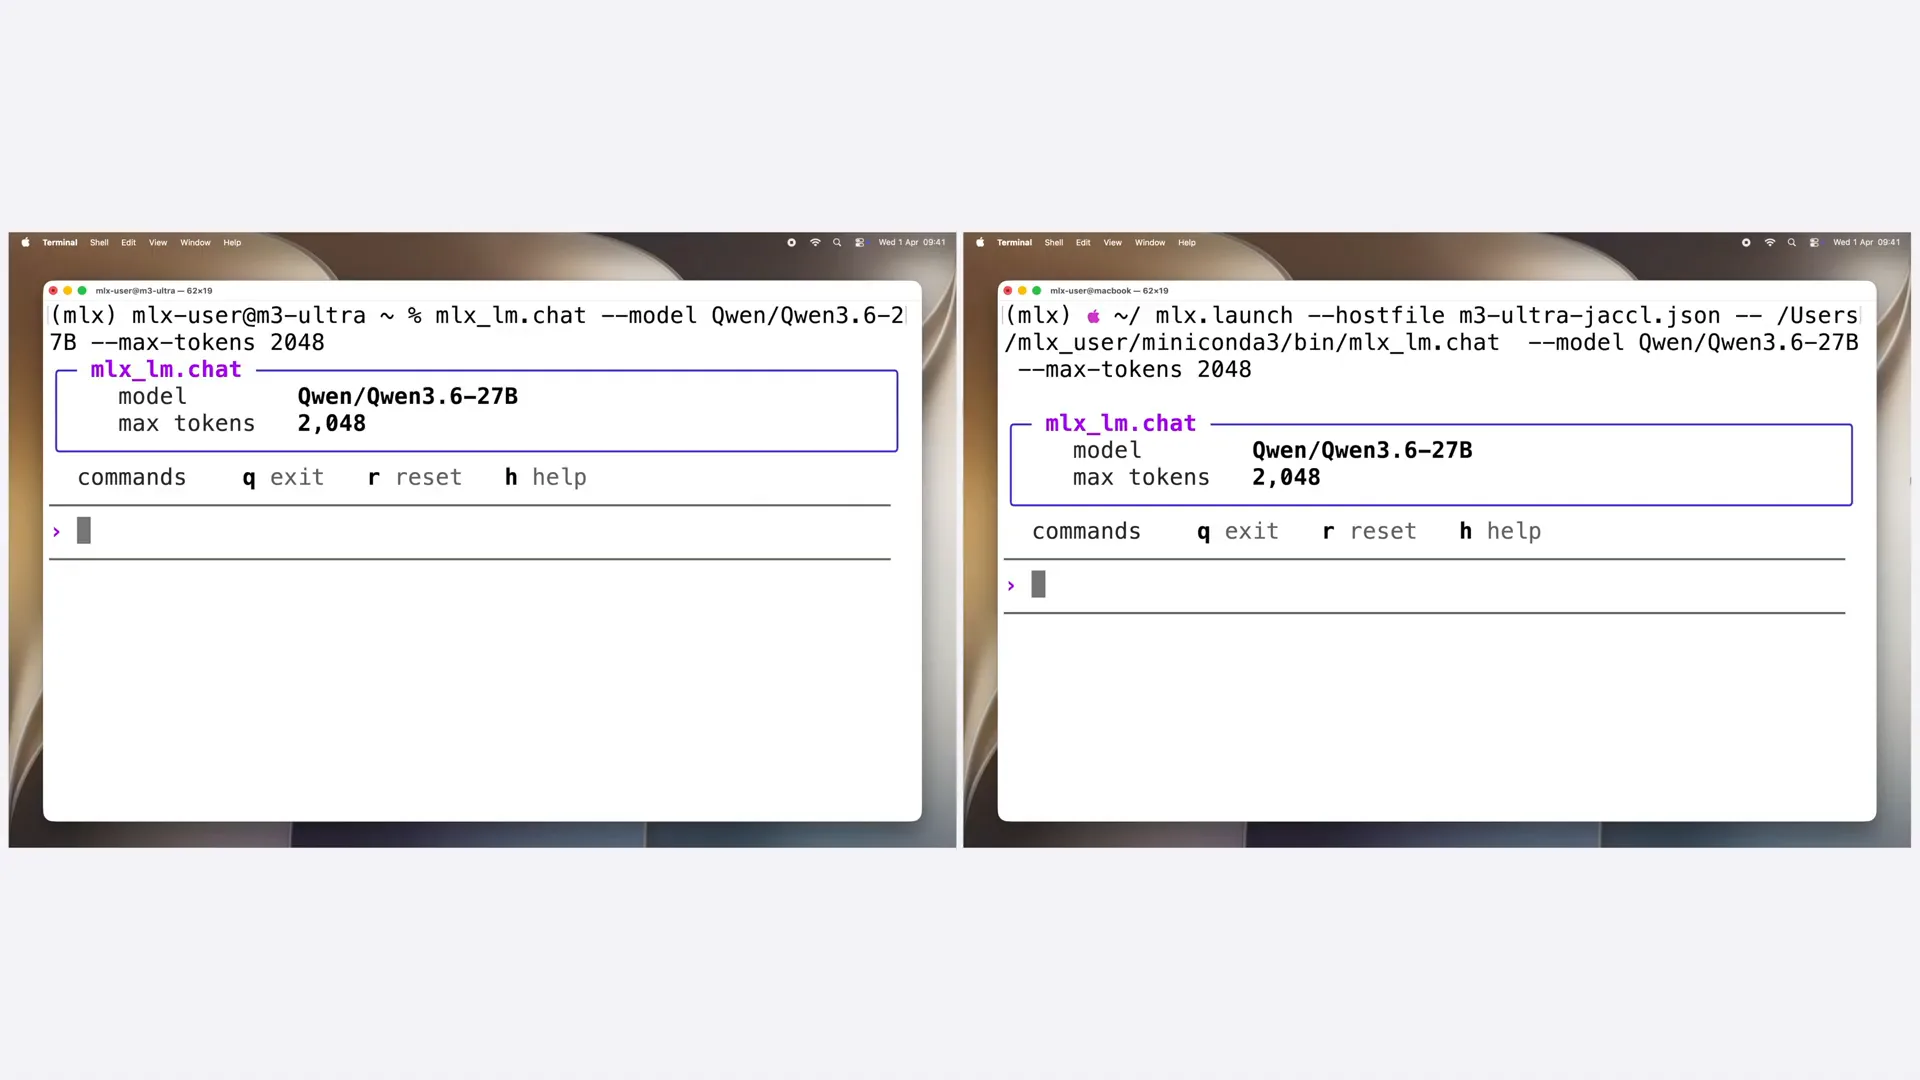Click the 'q exit' command hint in m3-ultra terminal
This screenshot has width=1920, height=1080.
pyautogui.click(x=283, y=478)
